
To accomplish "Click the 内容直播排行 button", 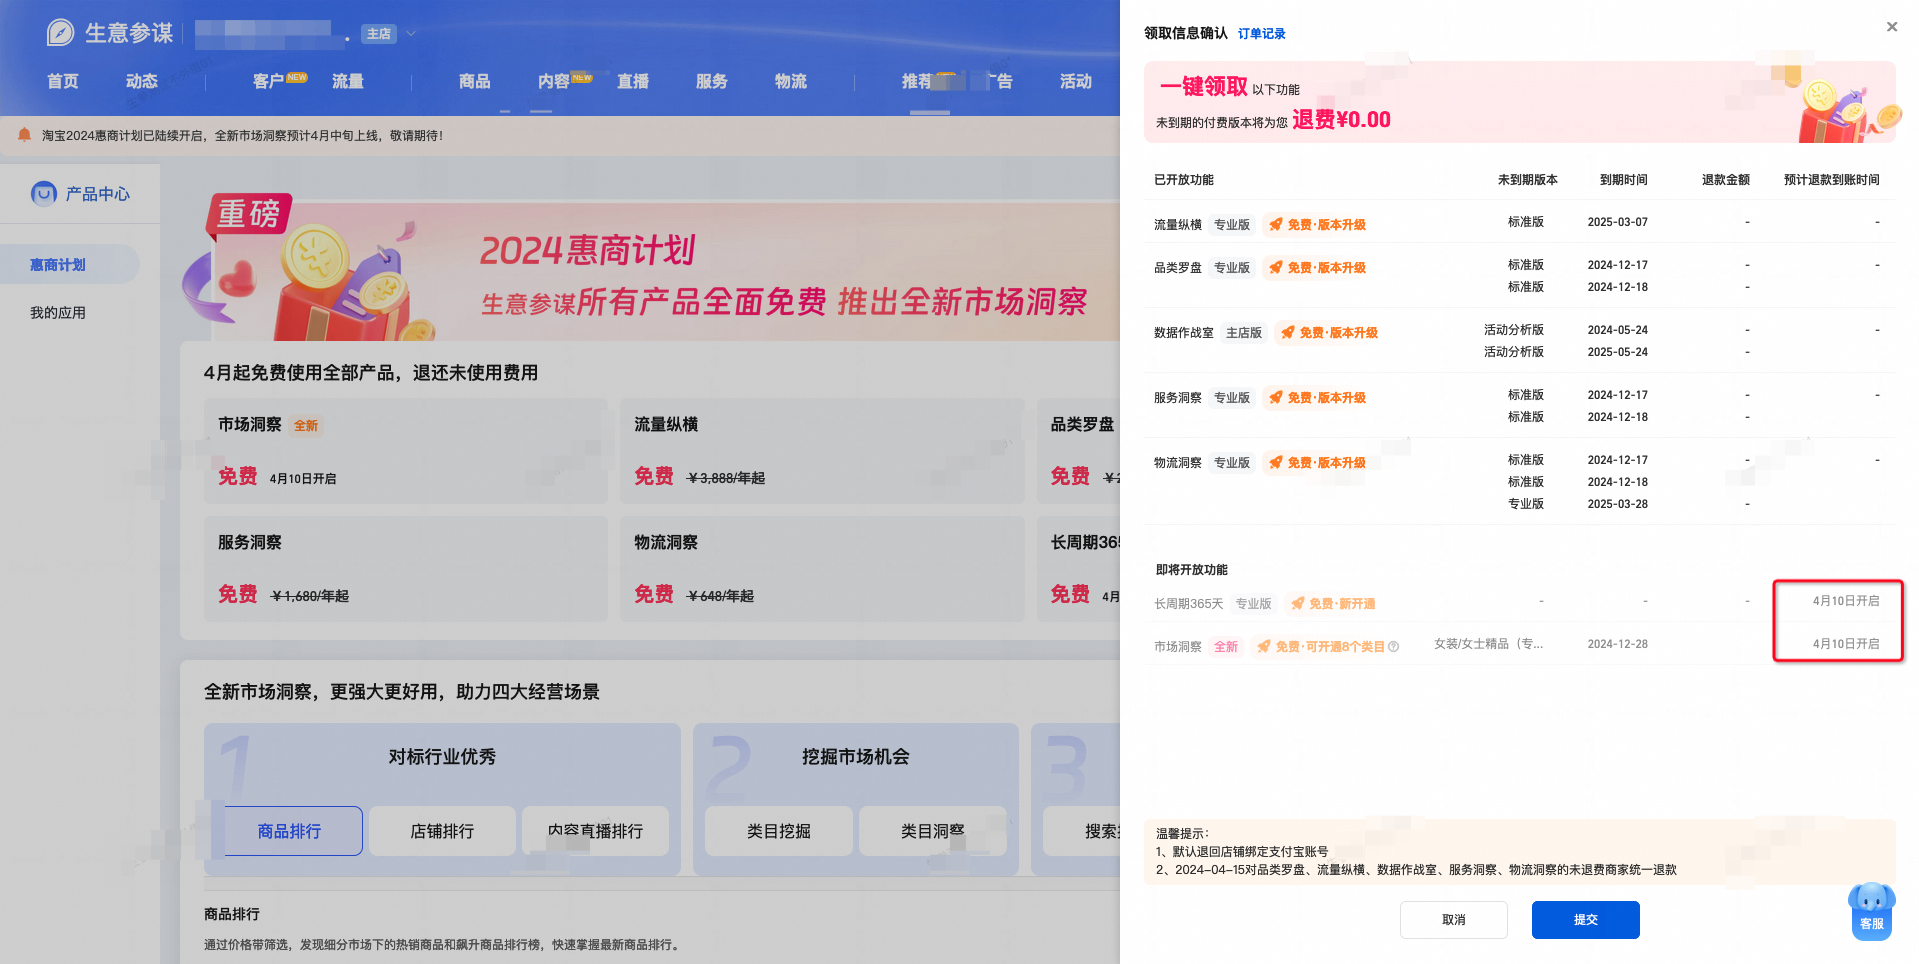I will click(x=595, y=831).
